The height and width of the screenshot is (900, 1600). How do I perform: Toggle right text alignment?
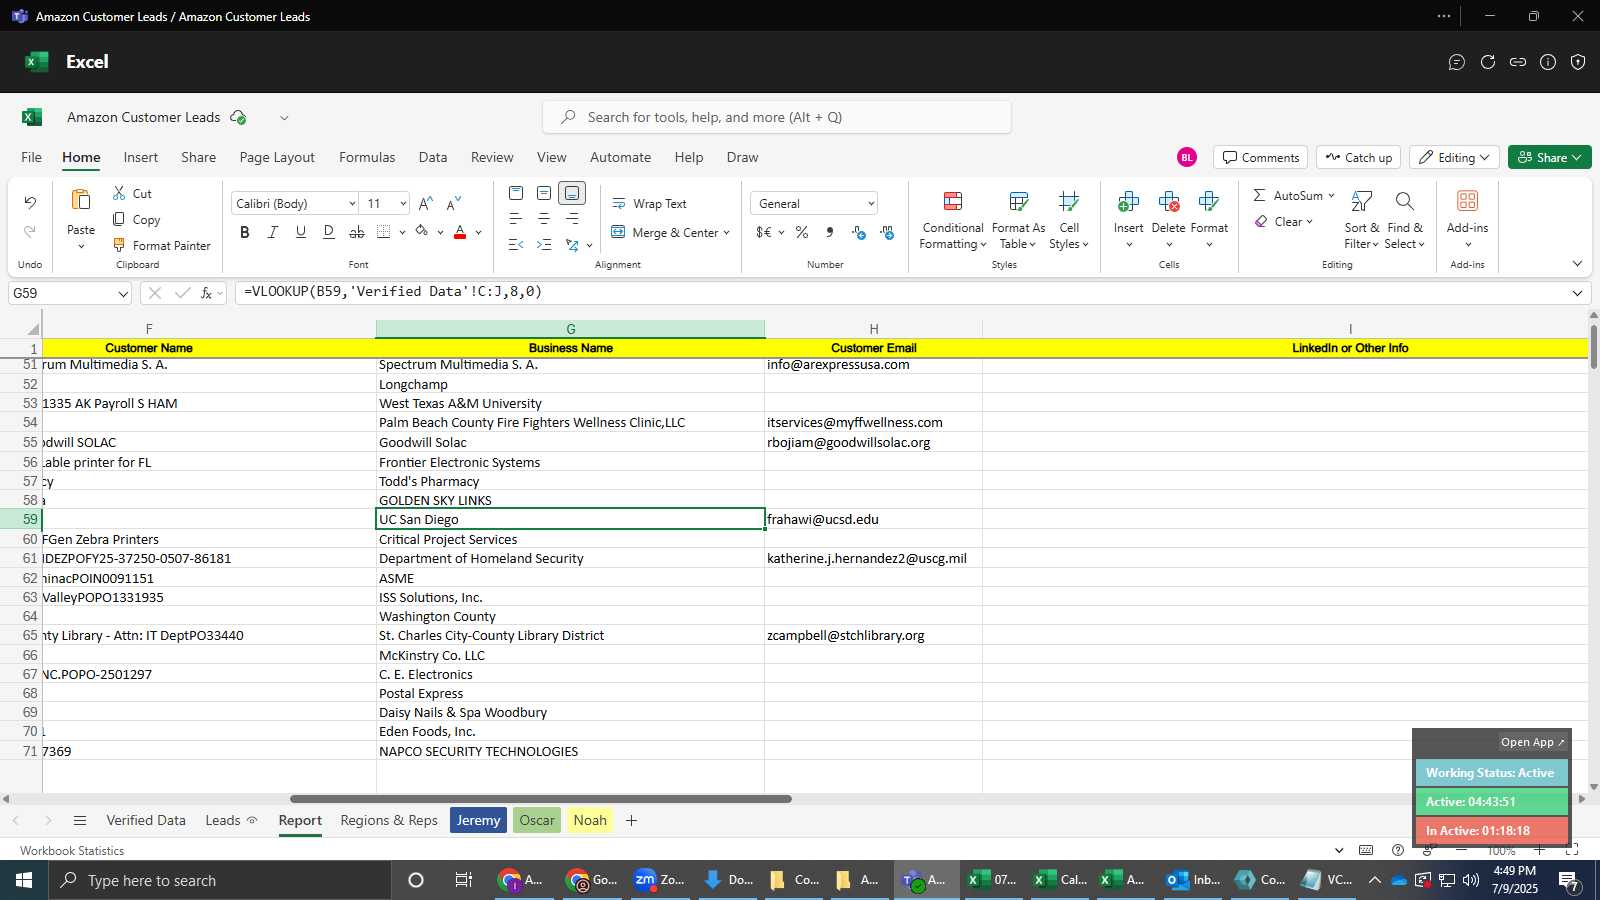[x=572, y=219]
